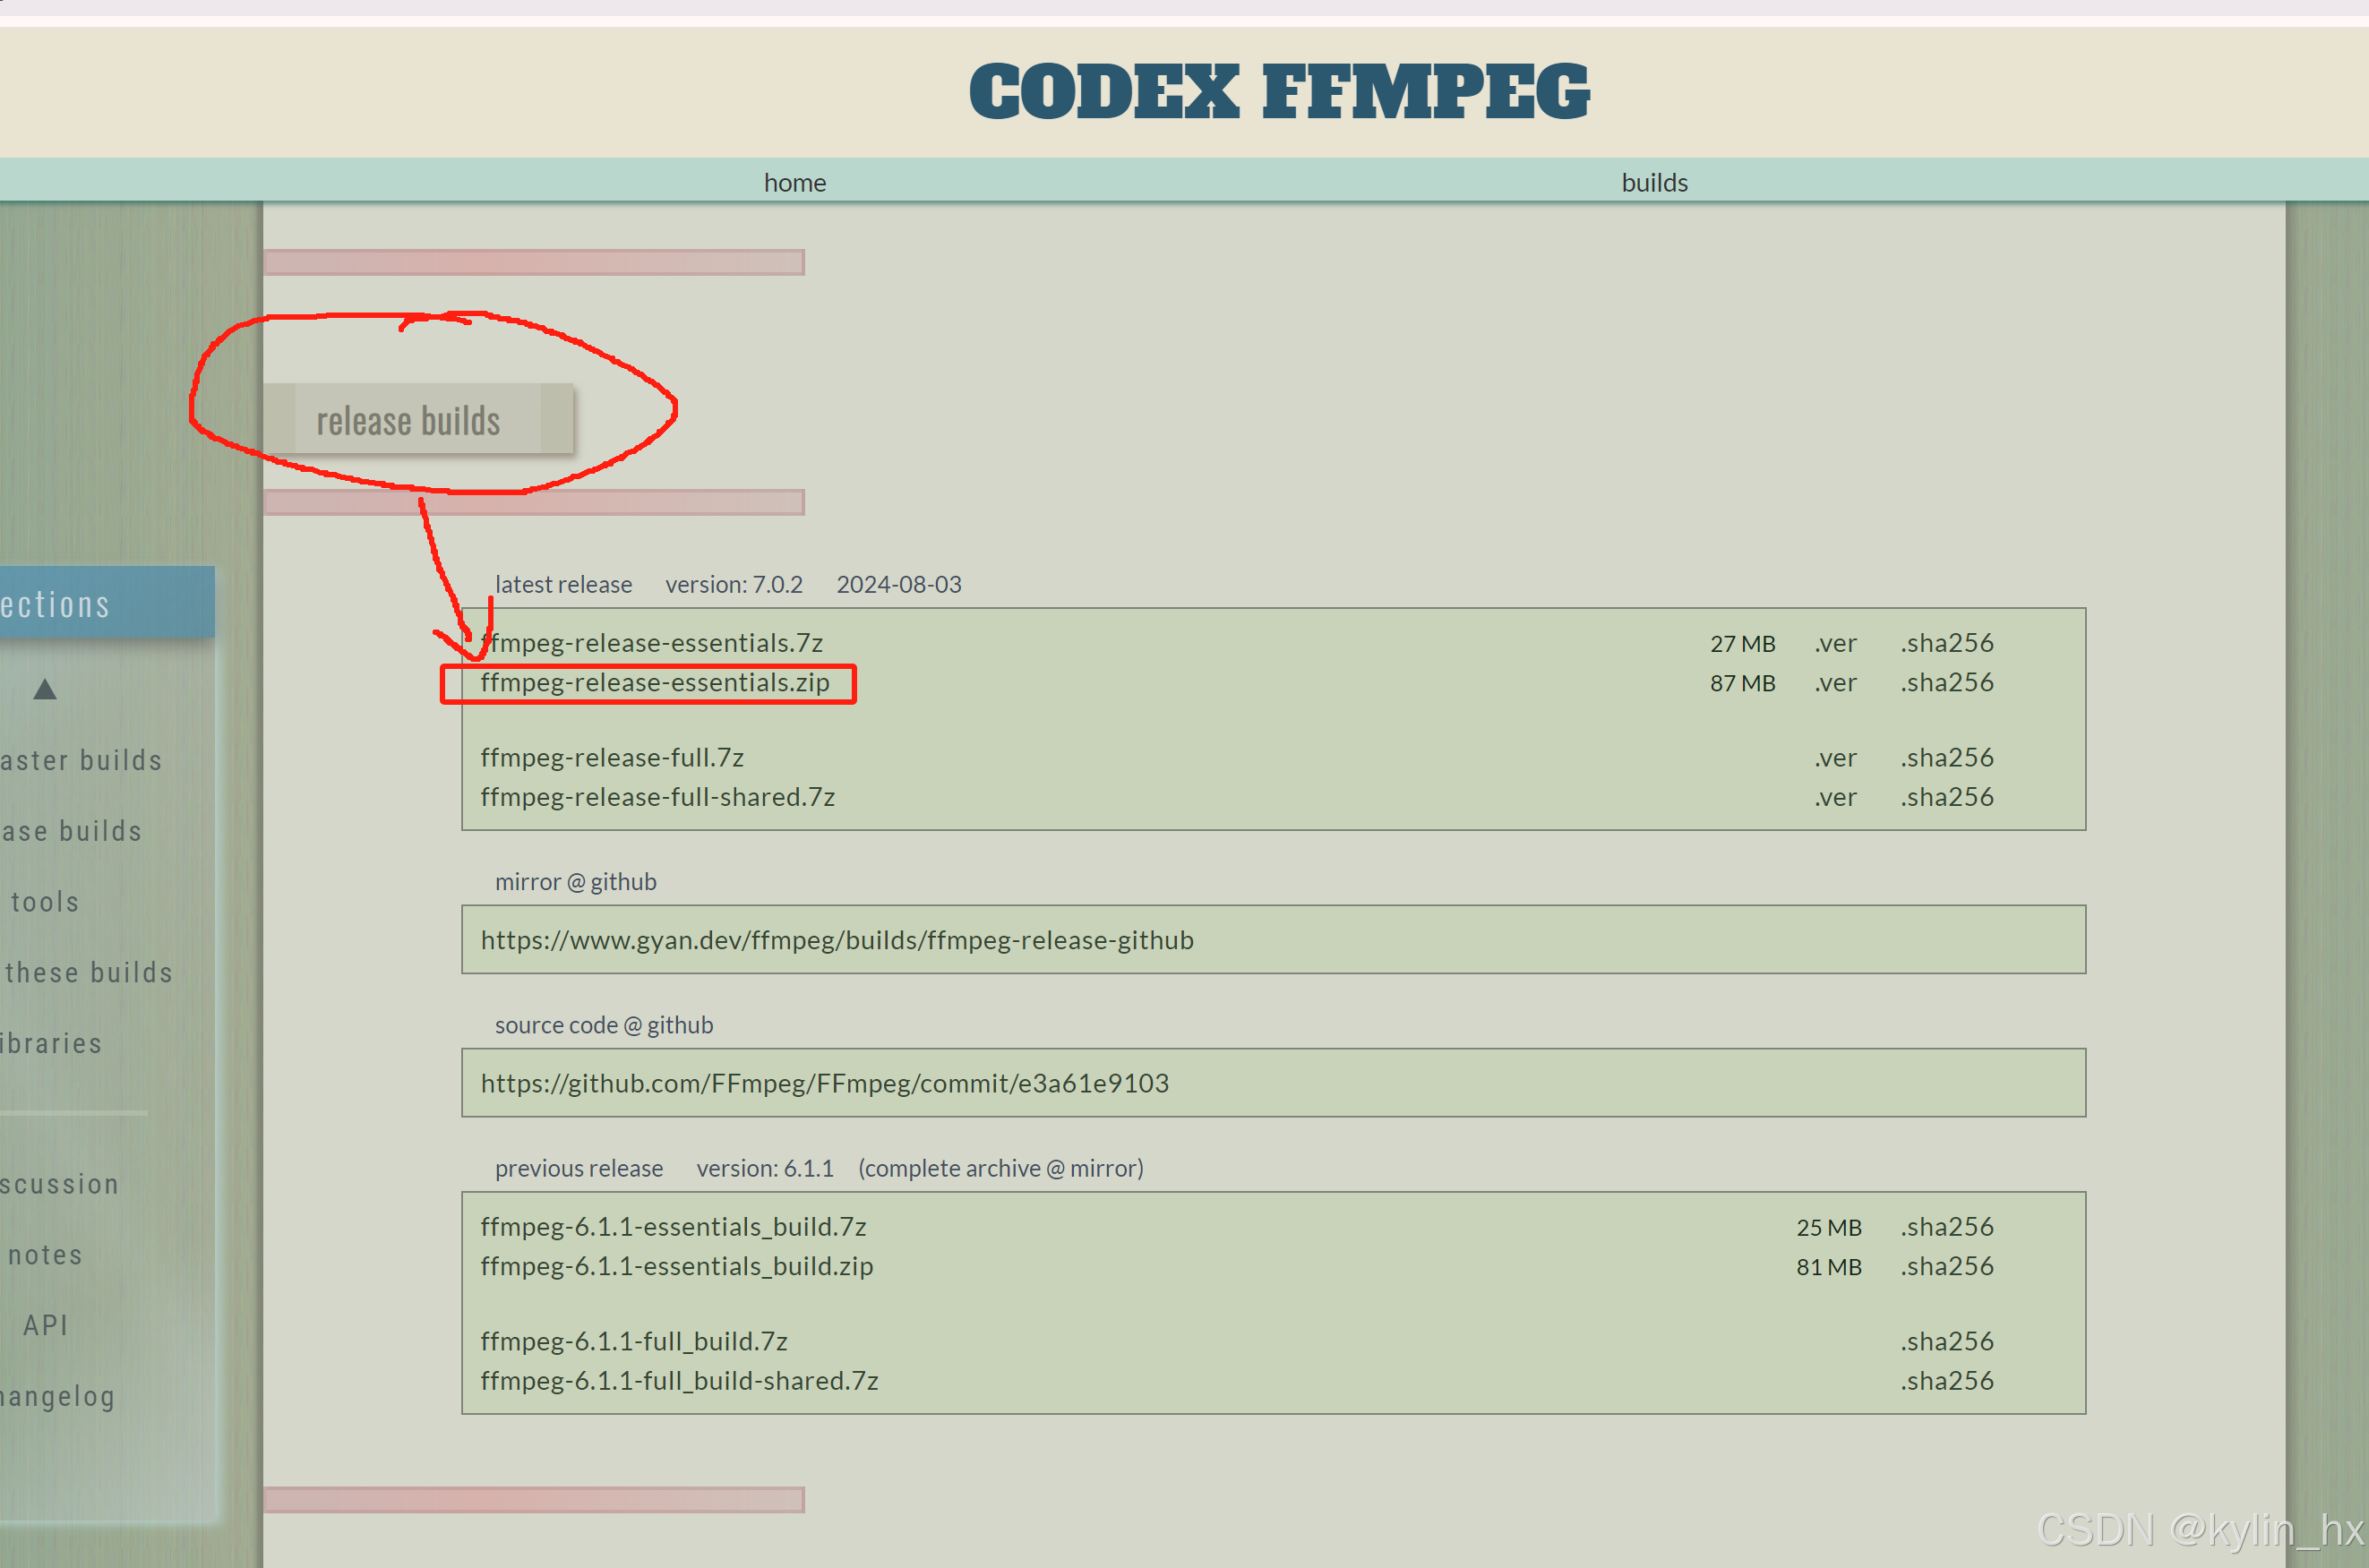
Task: Open .sha256 for 6.1.1 full_build-shared
Action: coord(1946,1381)
